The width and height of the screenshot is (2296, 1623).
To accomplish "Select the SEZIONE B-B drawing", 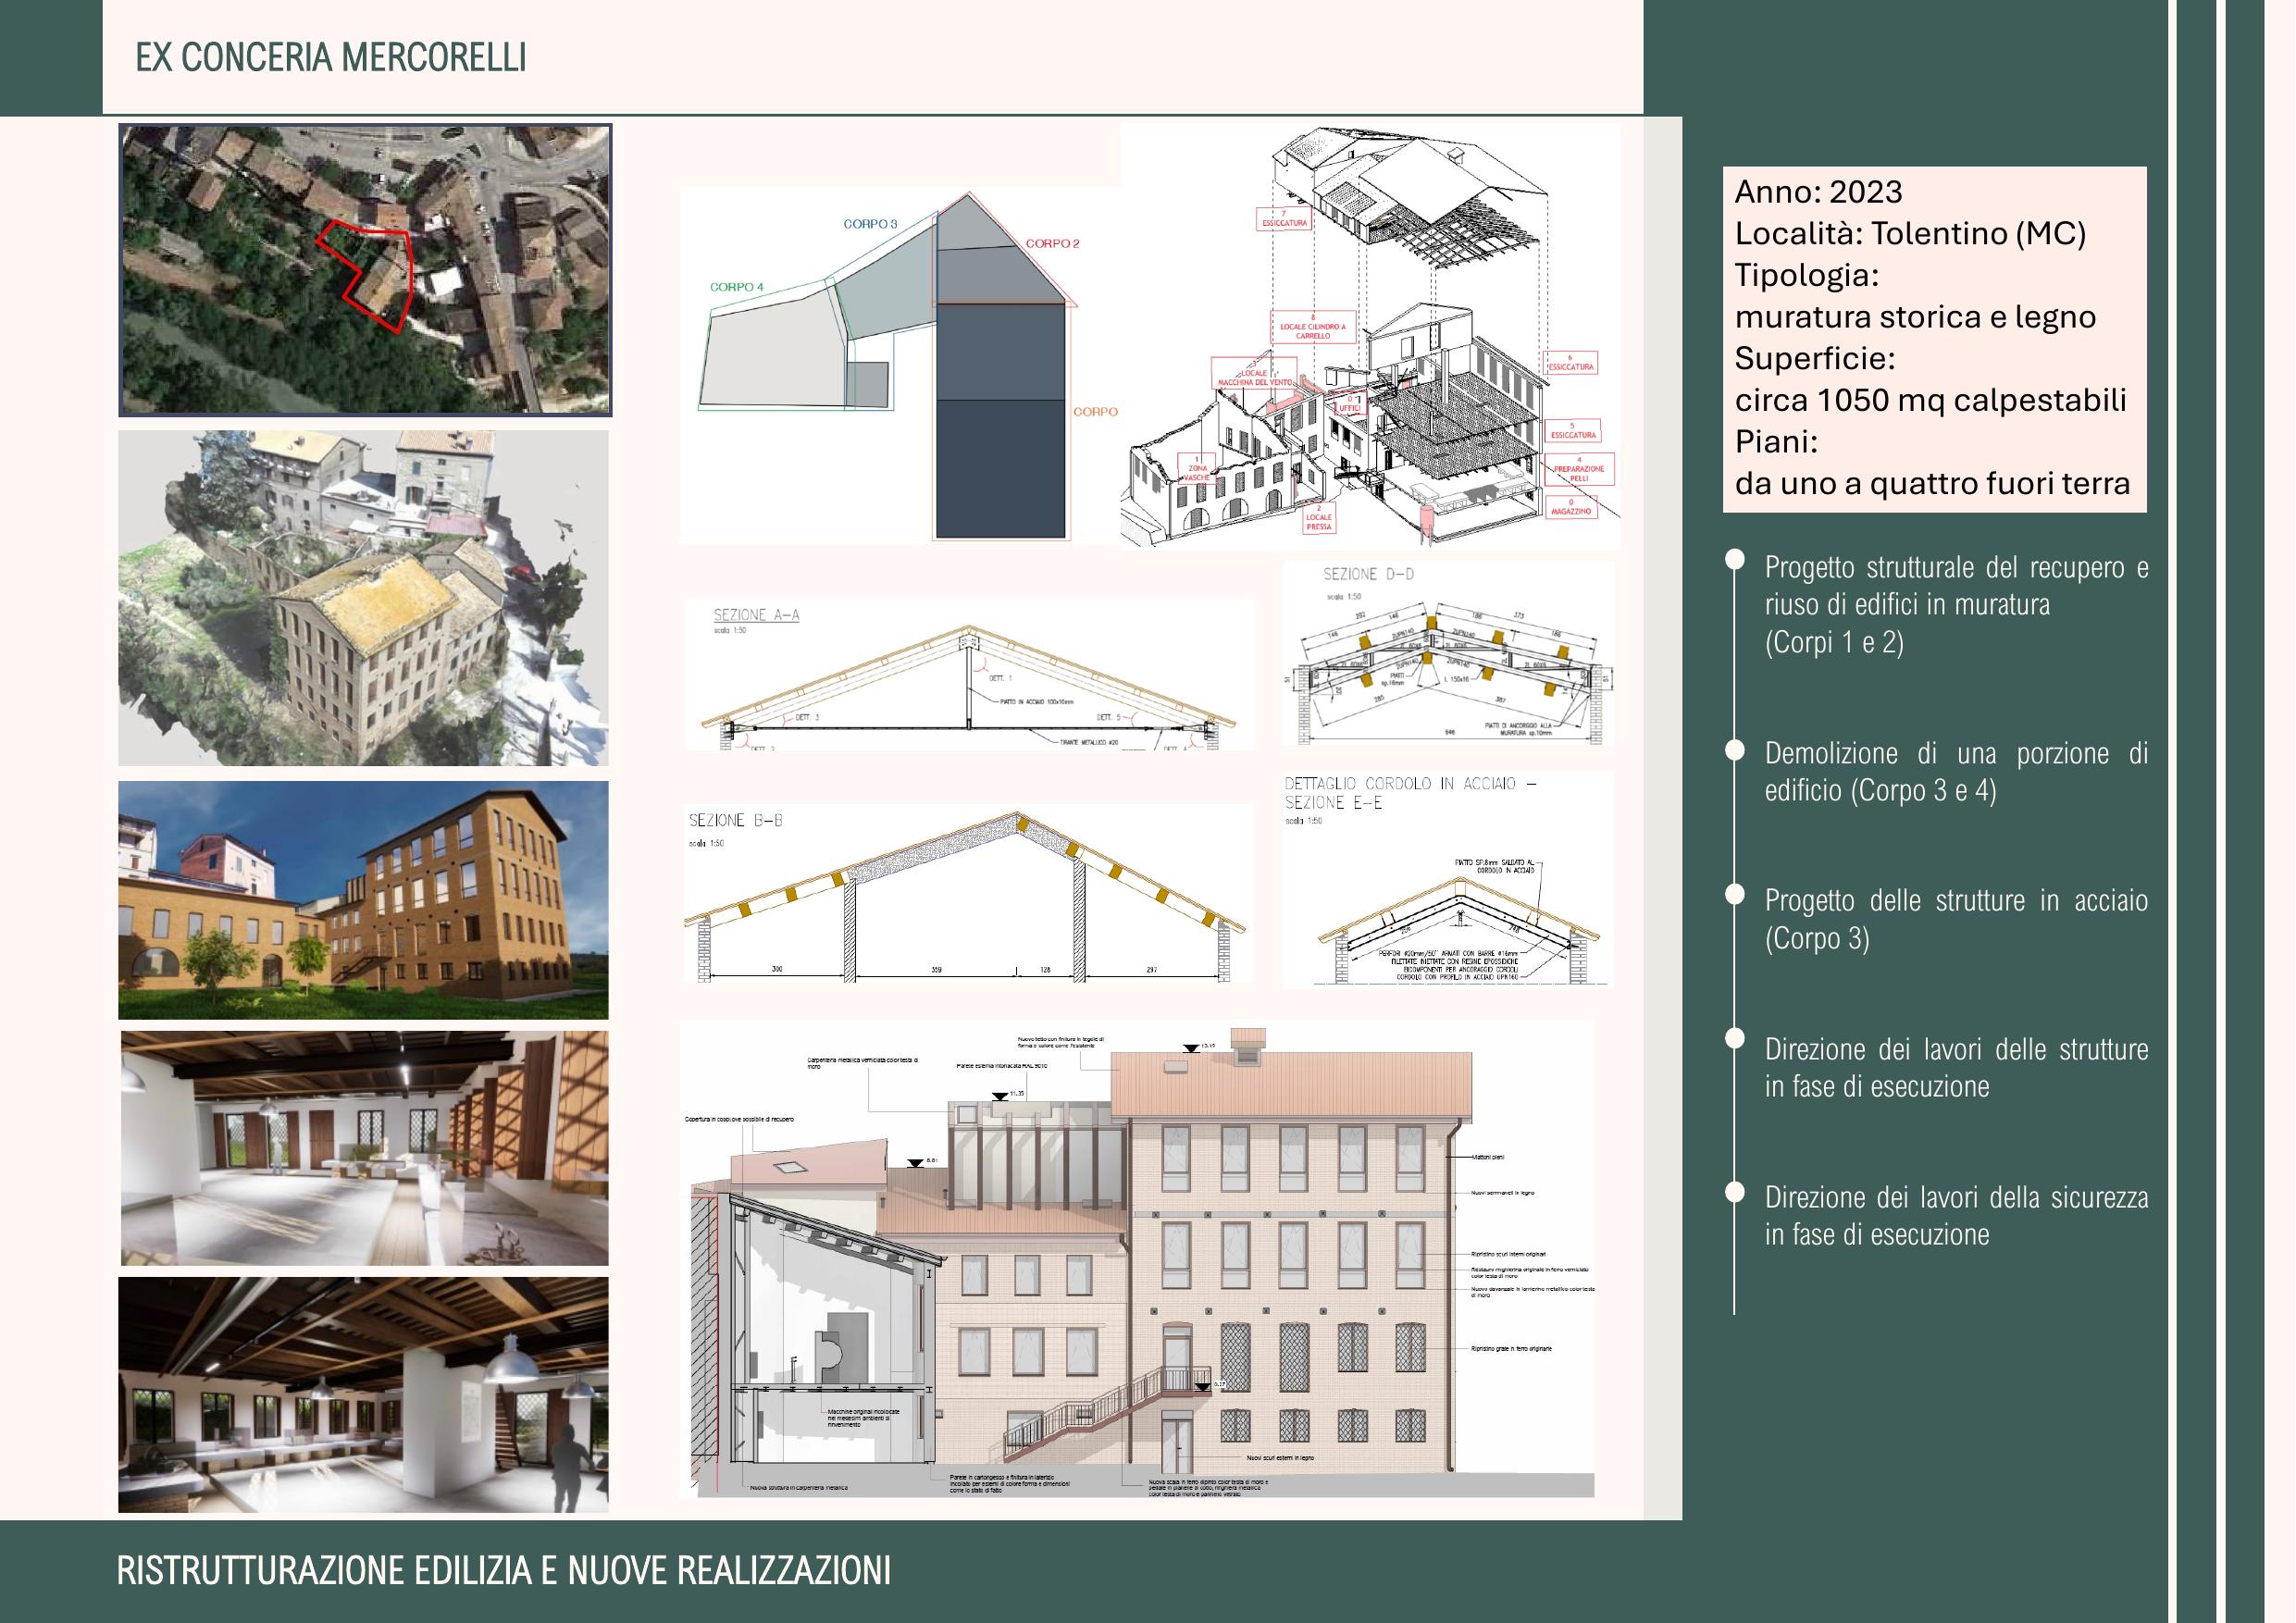I will 968,893.
